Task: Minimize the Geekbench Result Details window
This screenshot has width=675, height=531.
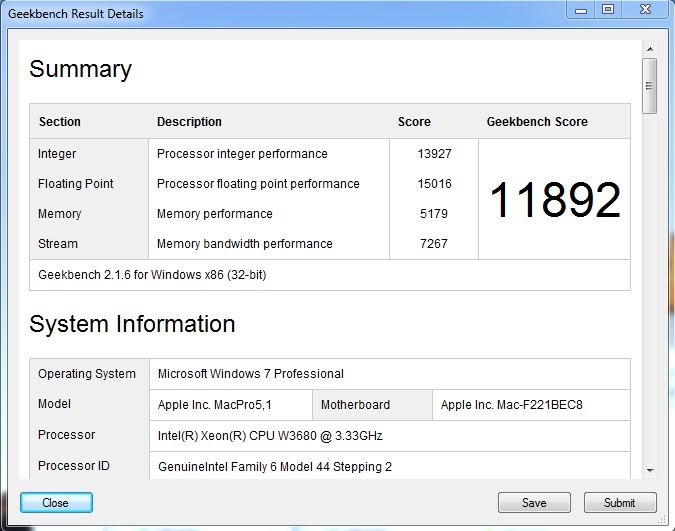Action: click(581, 9)
